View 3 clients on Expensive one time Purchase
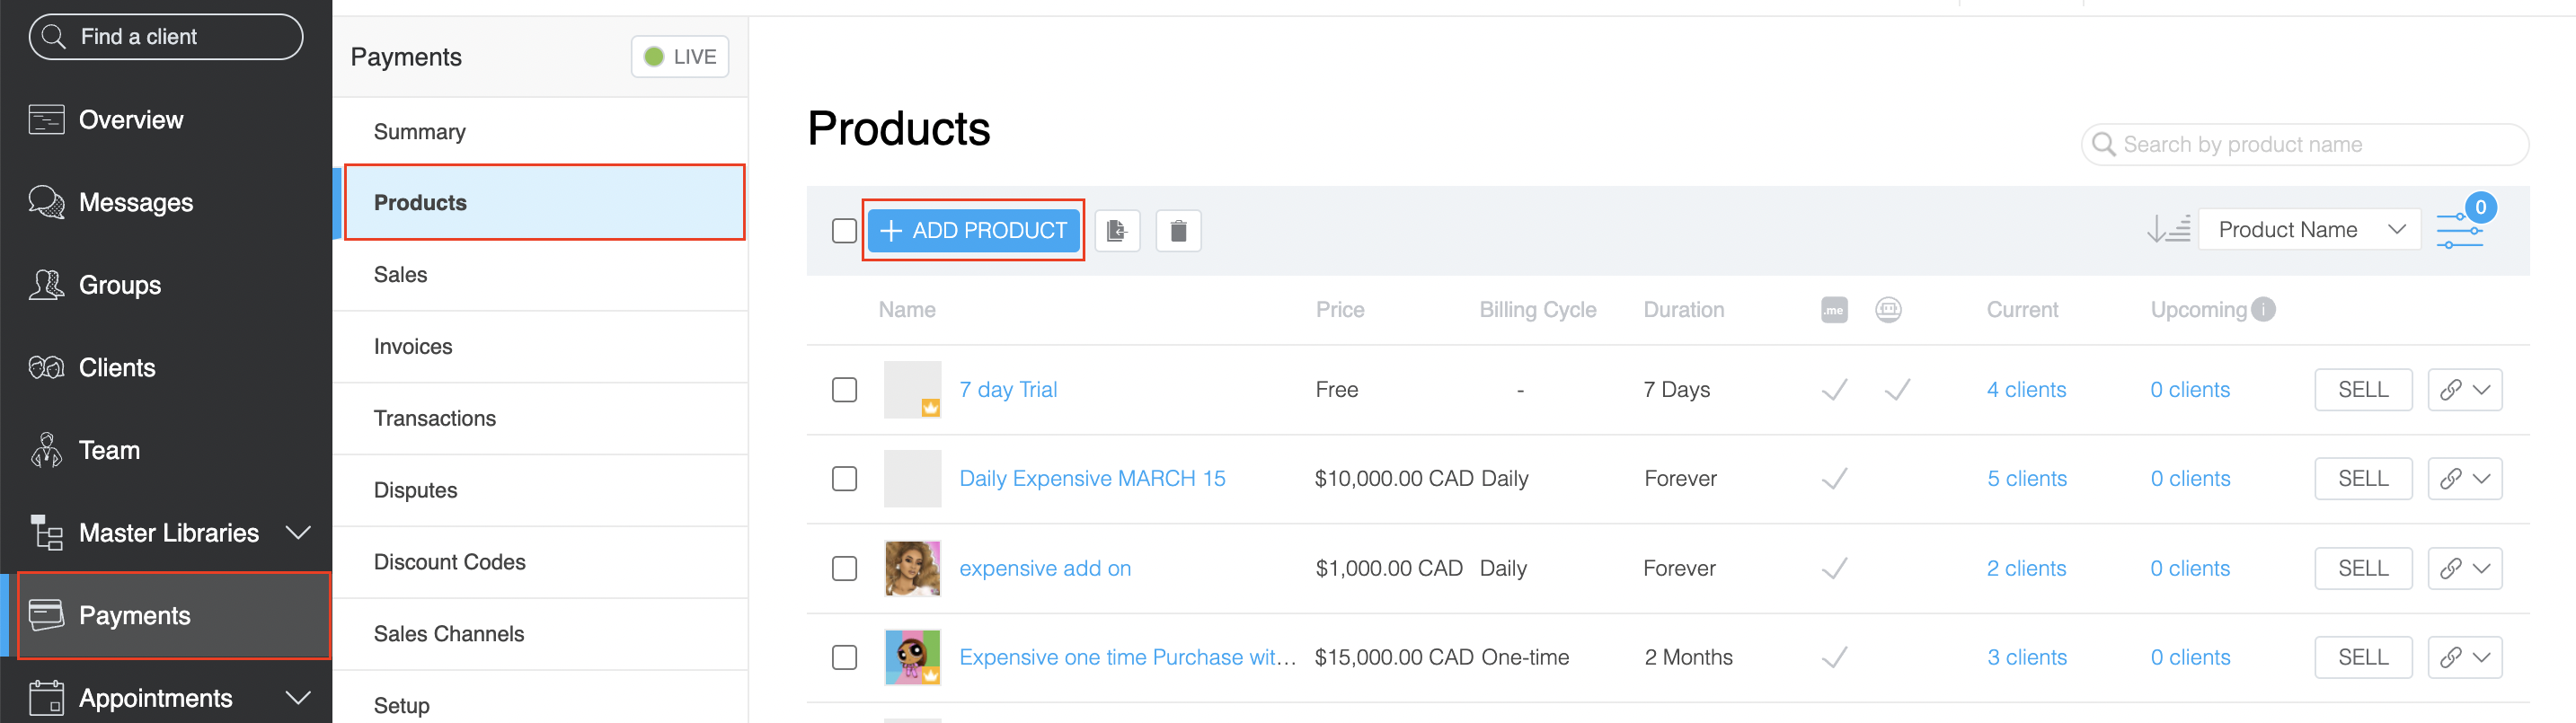2576x723 pixels. [2026, 658]
